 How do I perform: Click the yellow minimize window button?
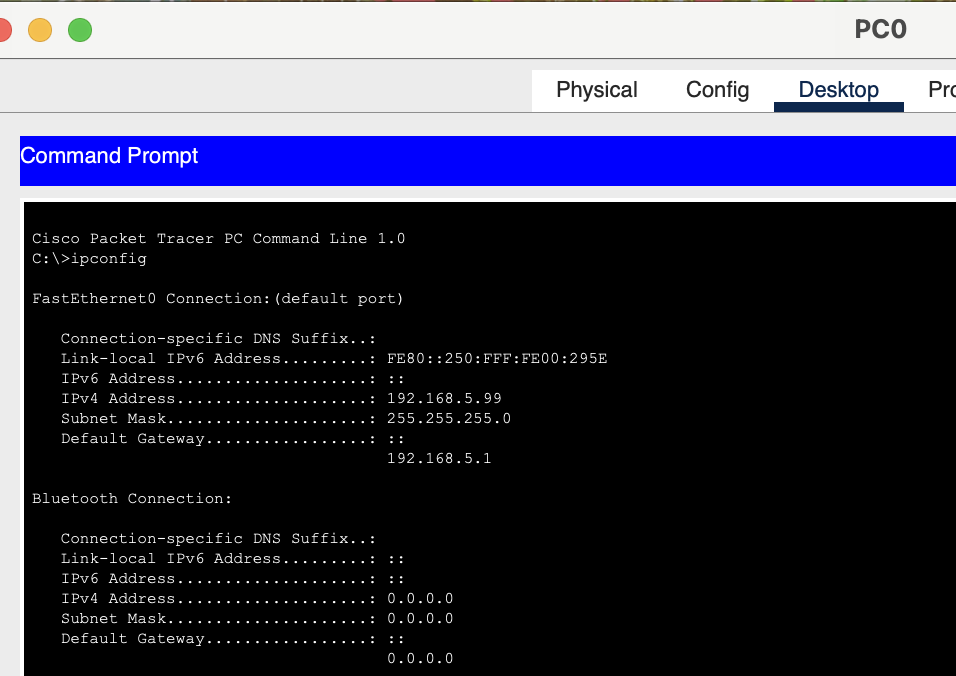pyautogui.click(x=40, y=30)
